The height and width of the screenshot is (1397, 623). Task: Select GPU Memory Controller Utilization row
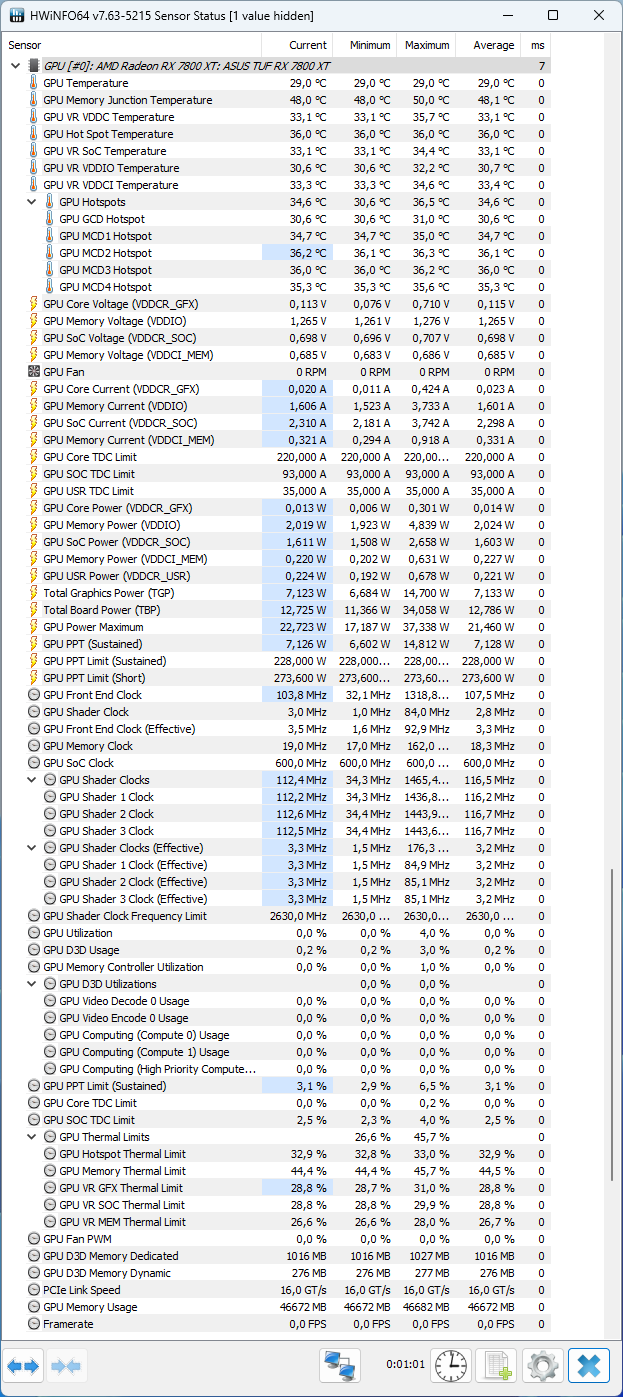pos(276,967)
